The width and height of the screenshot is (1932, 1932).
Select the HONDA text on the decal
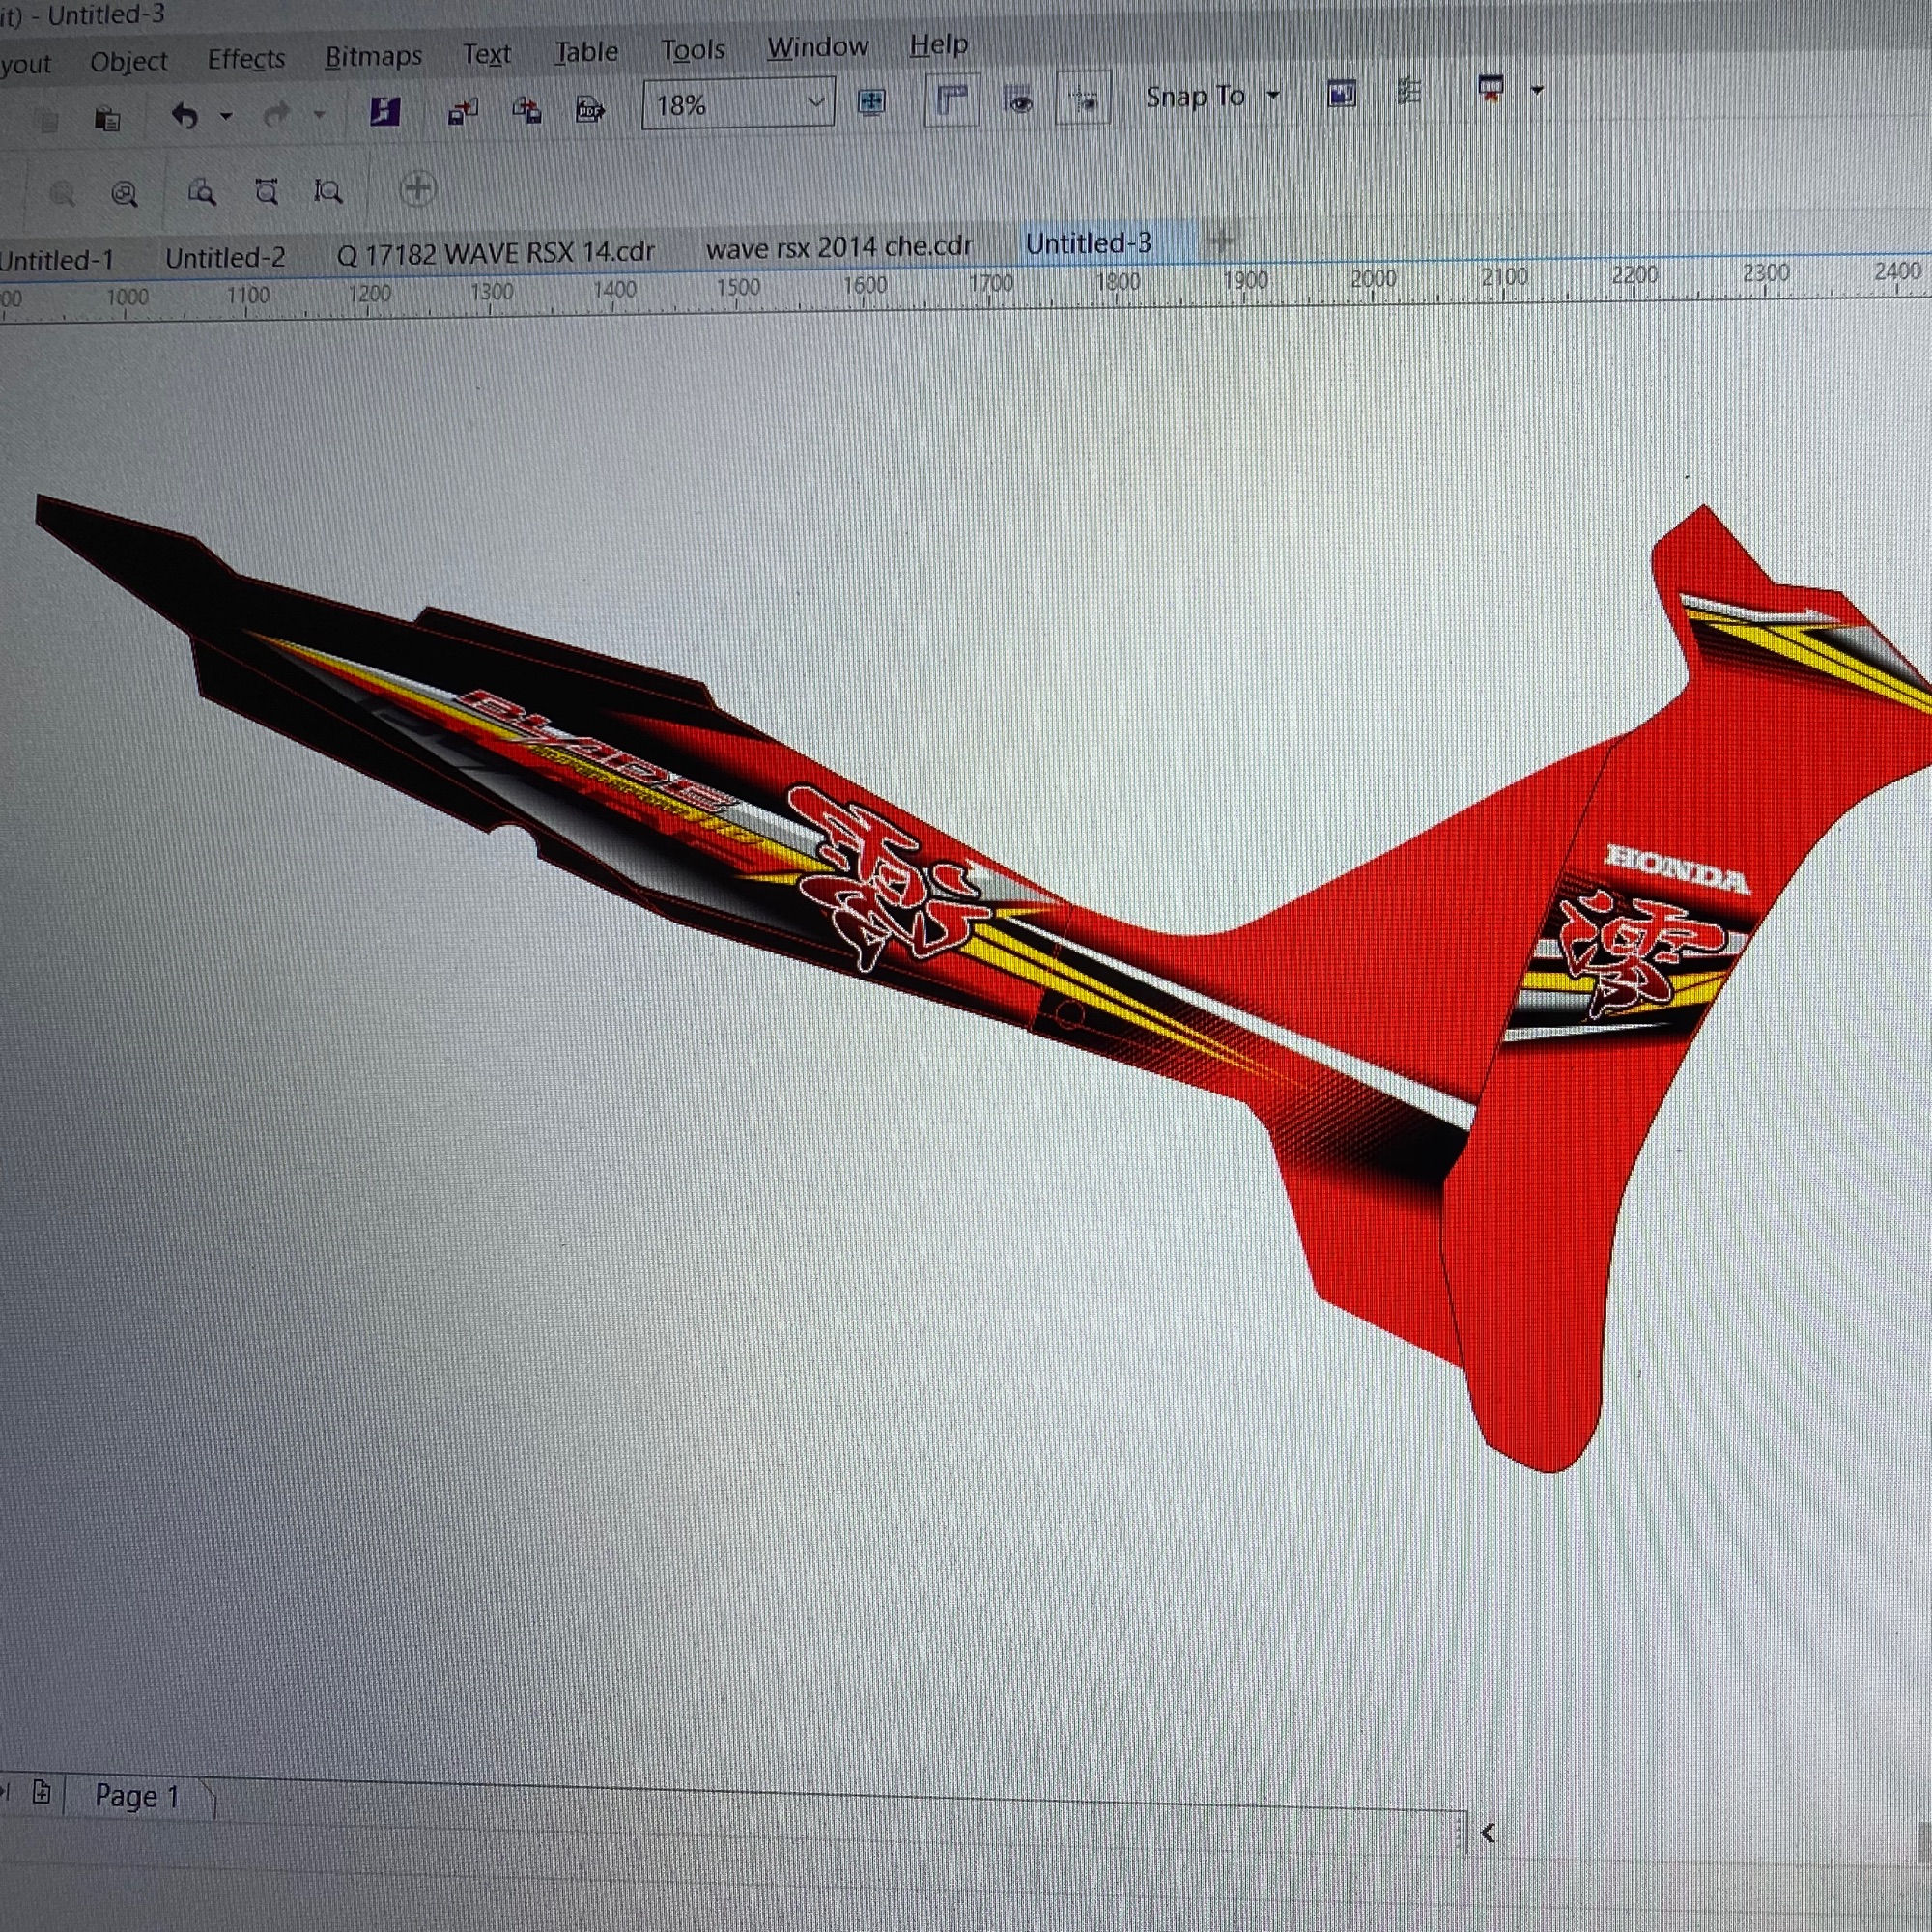click(x=1678, y=869)
